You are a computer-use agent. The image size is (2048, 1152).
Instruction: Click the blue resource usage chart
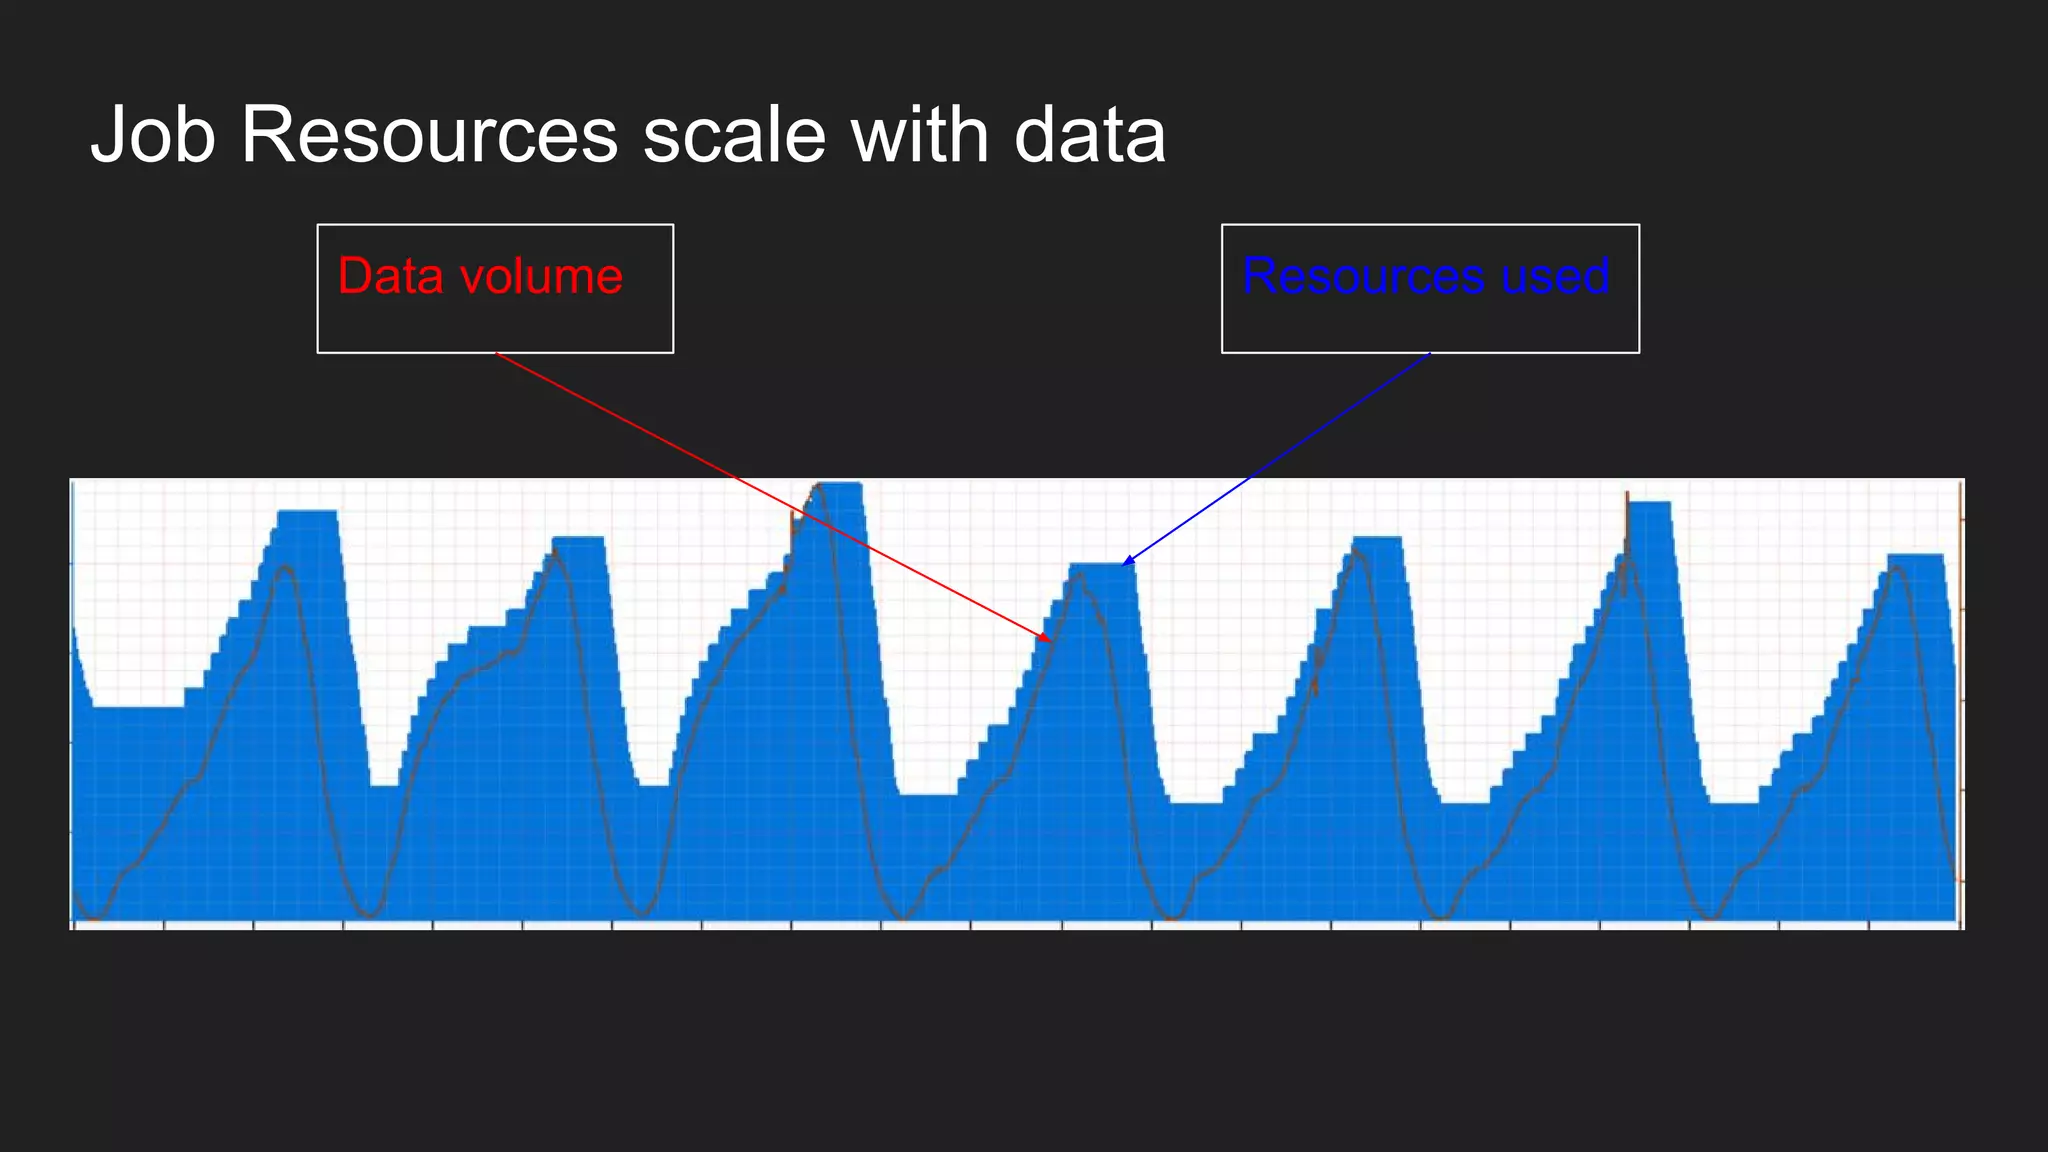[1017, 704]
